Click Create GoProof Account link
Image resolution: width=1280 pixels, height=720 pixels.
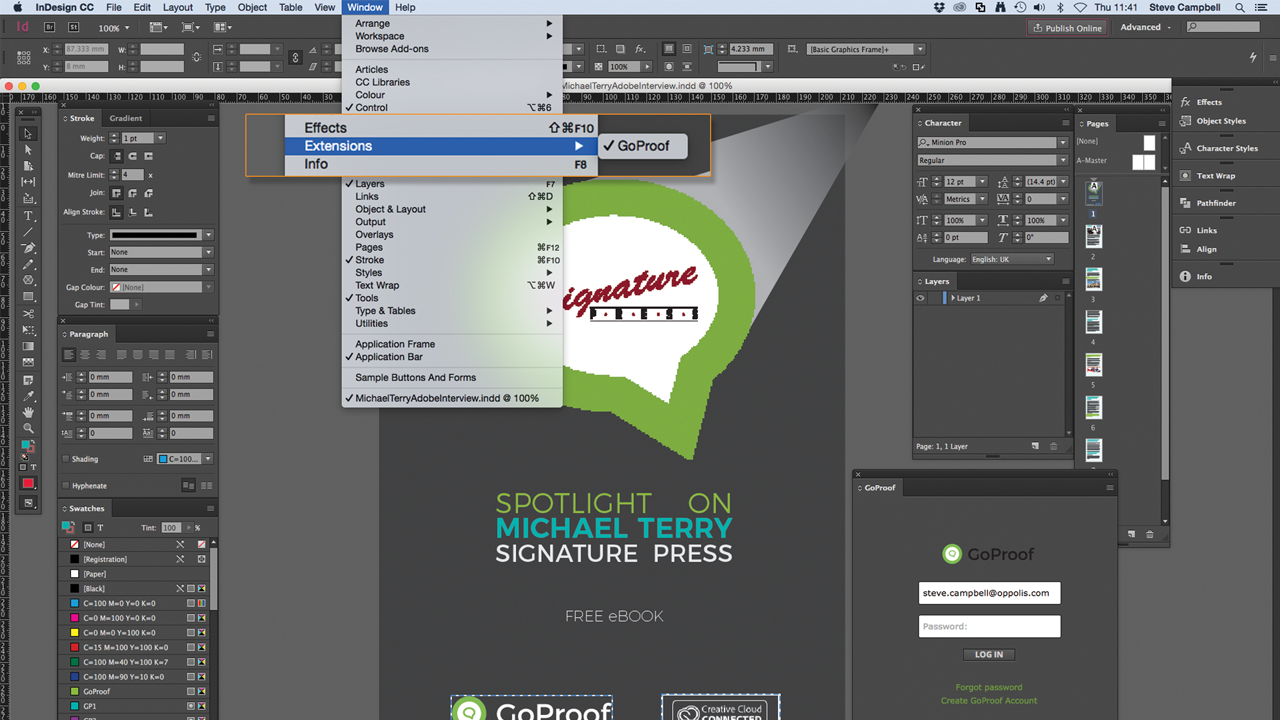point(989,700)
